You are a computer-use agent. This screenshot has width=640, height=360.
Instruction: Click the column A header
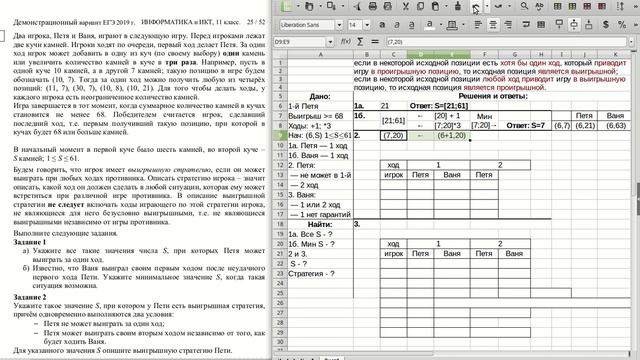pyautogui.click(x=320, y=54)
